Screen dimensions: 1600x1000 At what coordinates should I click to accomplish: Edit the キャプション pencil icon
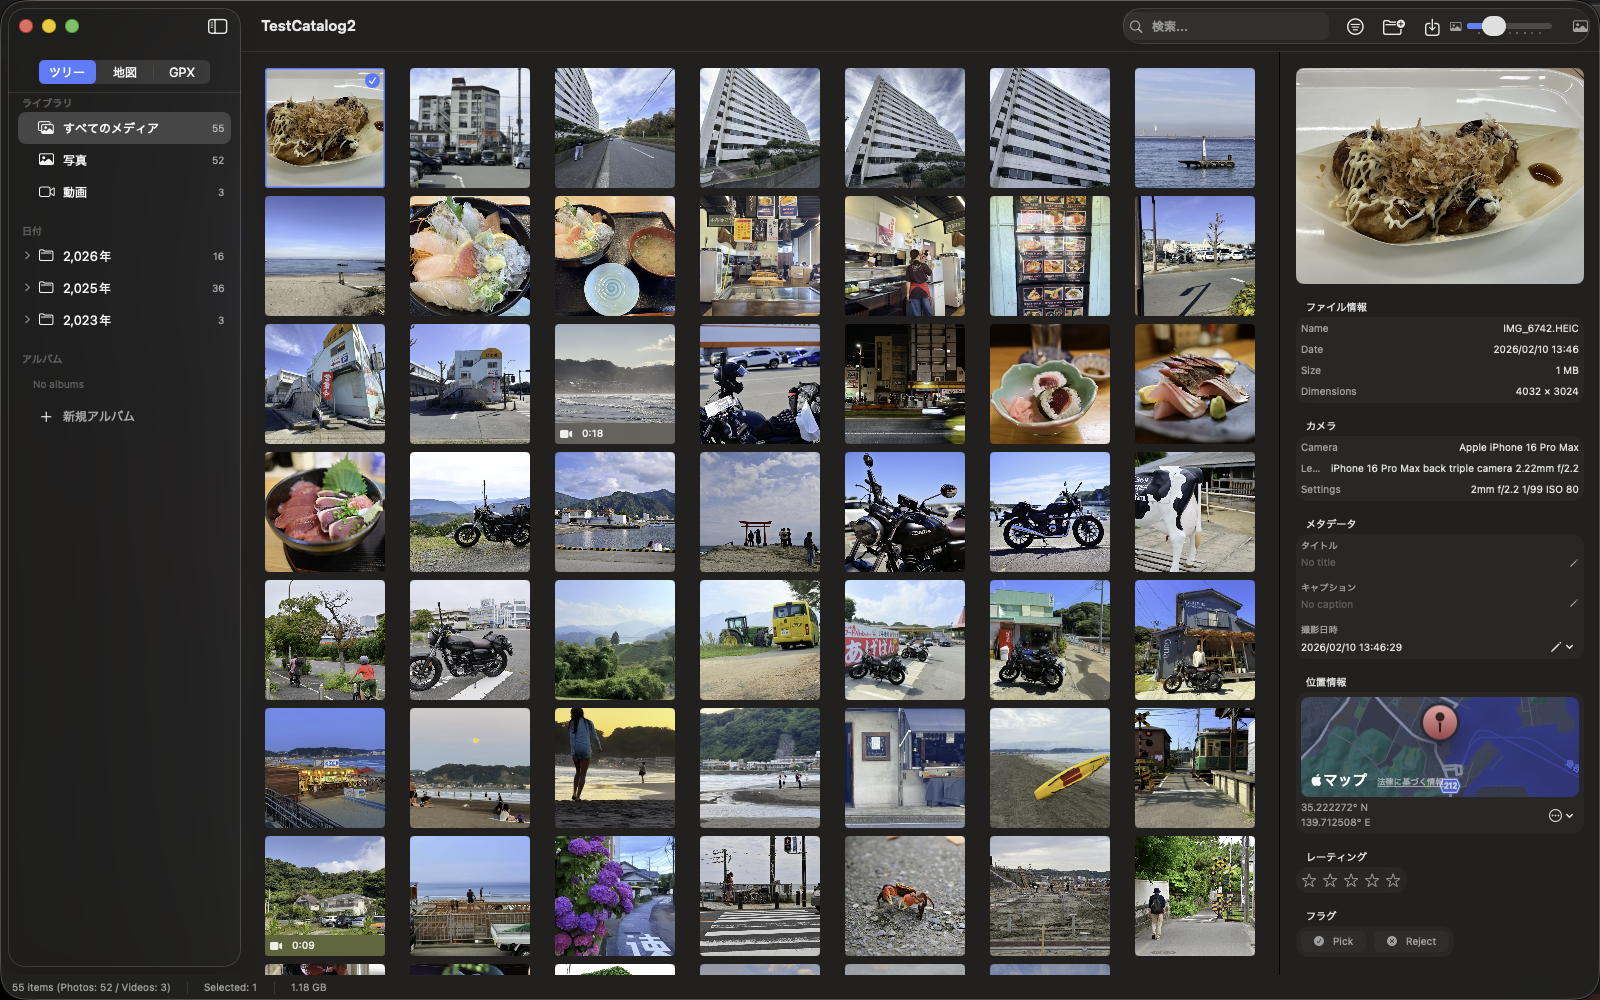point(1573,604)
